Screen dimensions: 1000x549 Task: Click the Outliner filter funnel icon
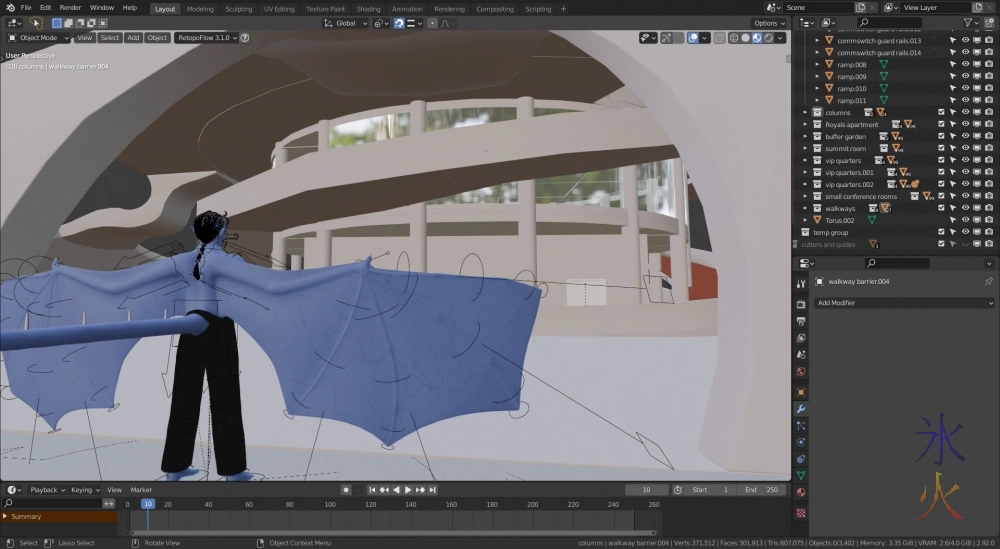[966, 22]
